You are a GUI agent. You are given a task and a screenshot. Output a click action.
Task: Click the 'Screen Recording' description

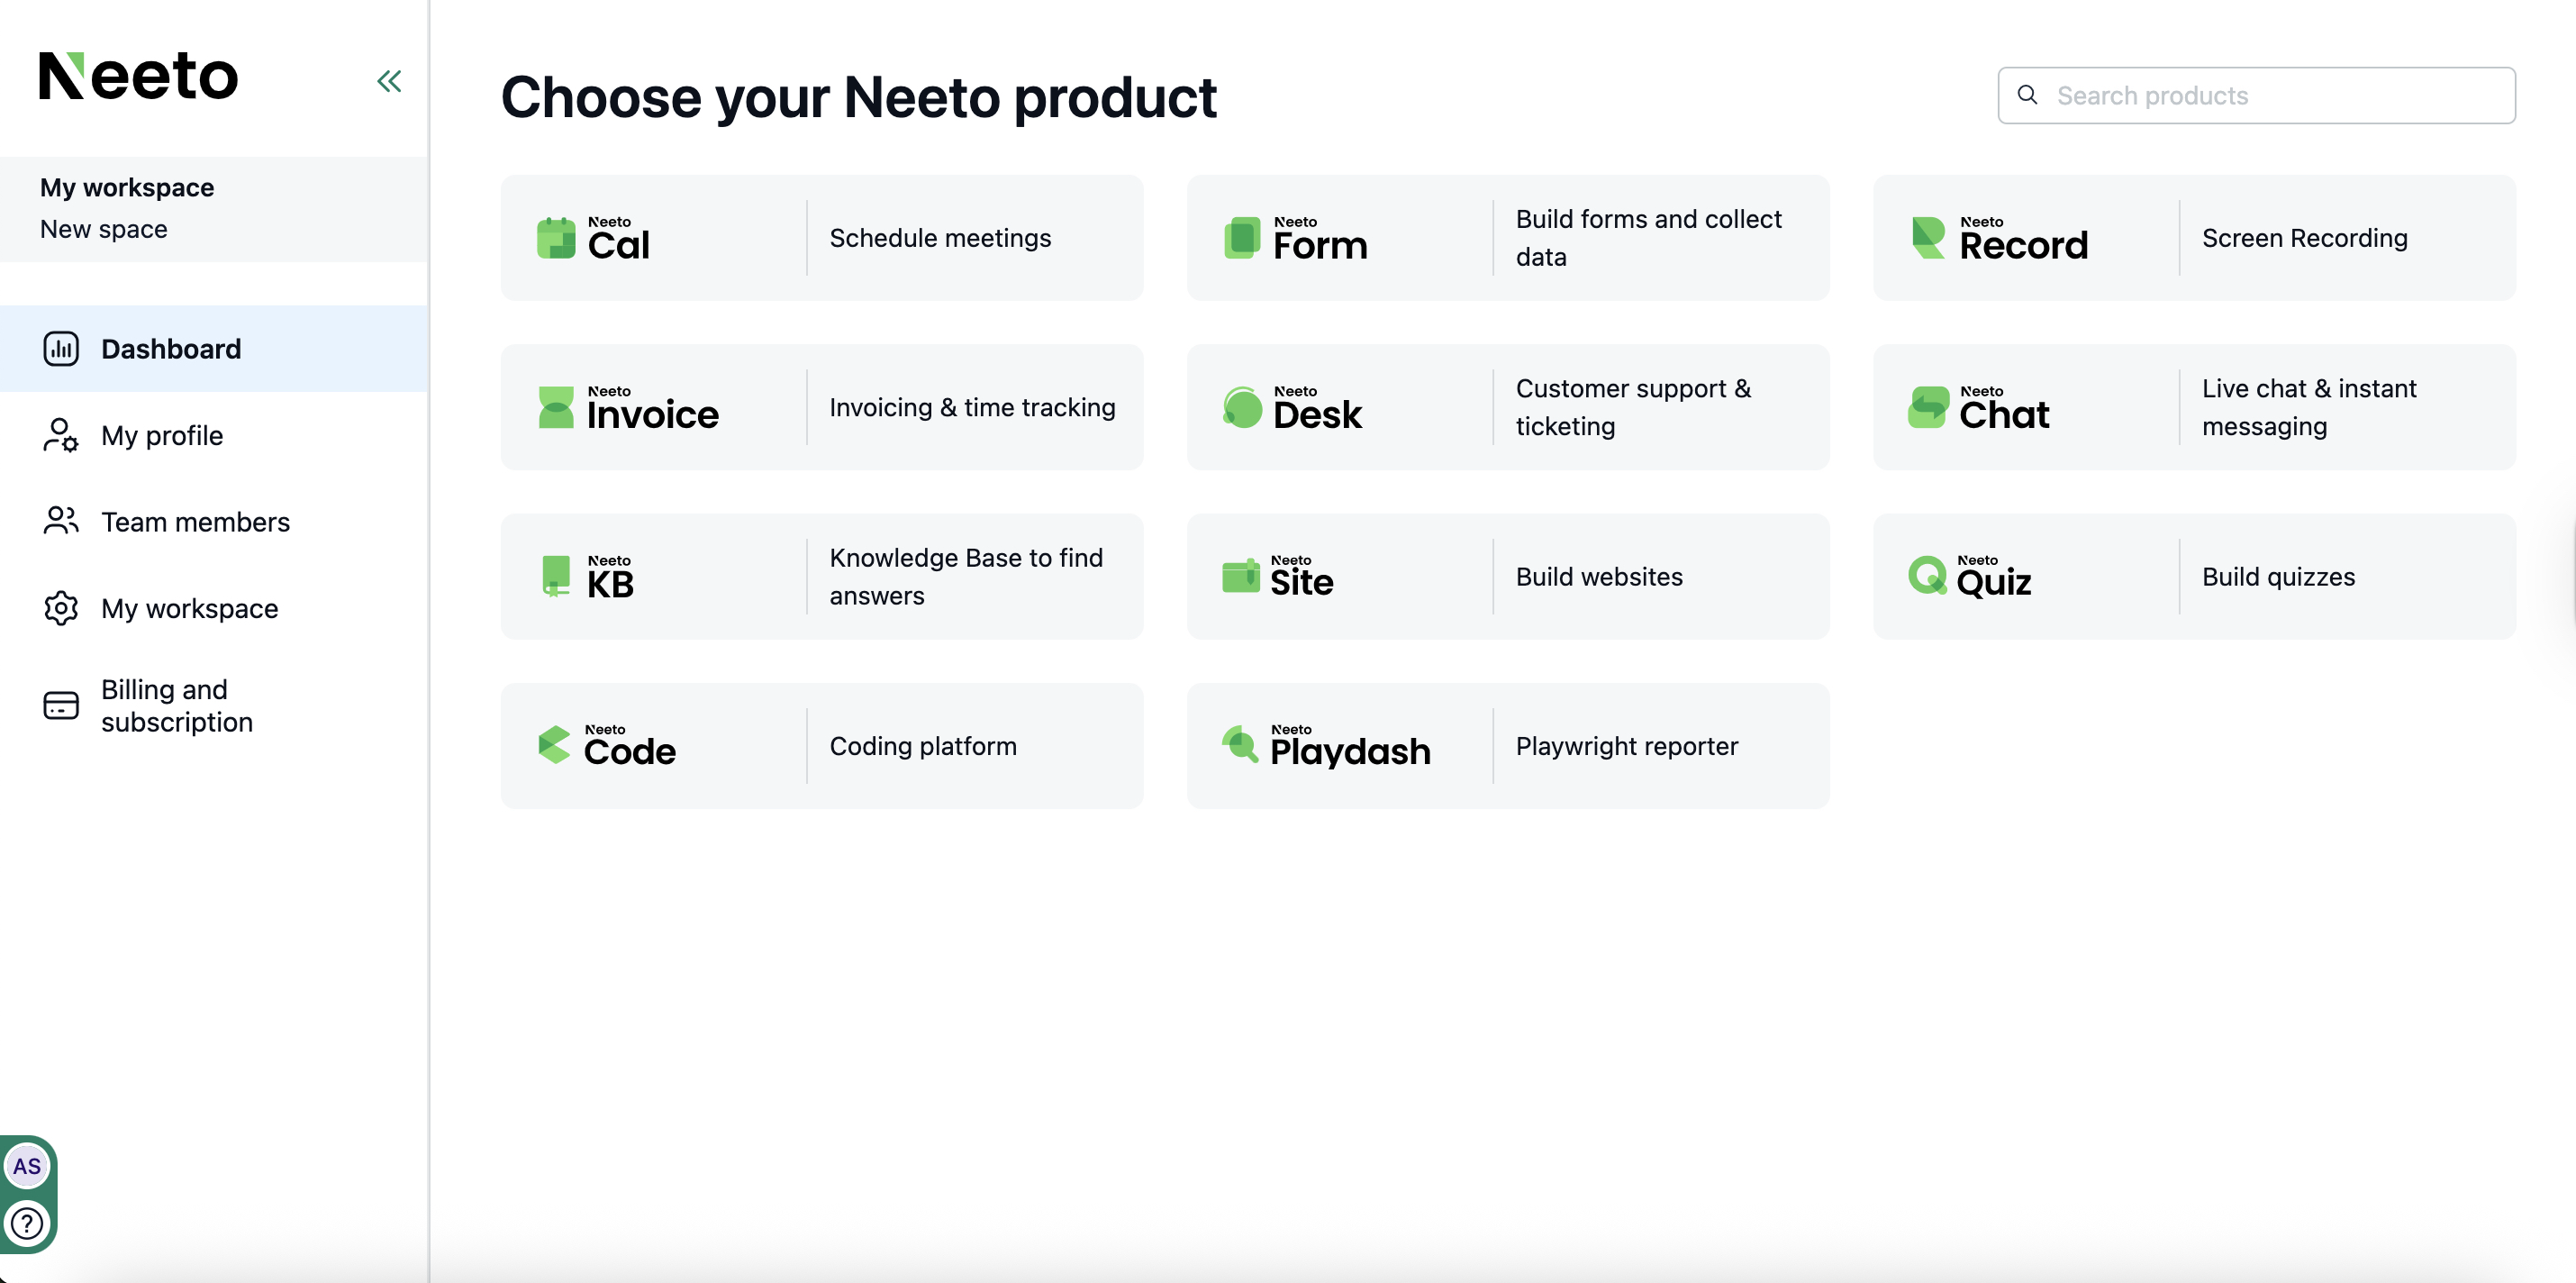[2304, 238]
